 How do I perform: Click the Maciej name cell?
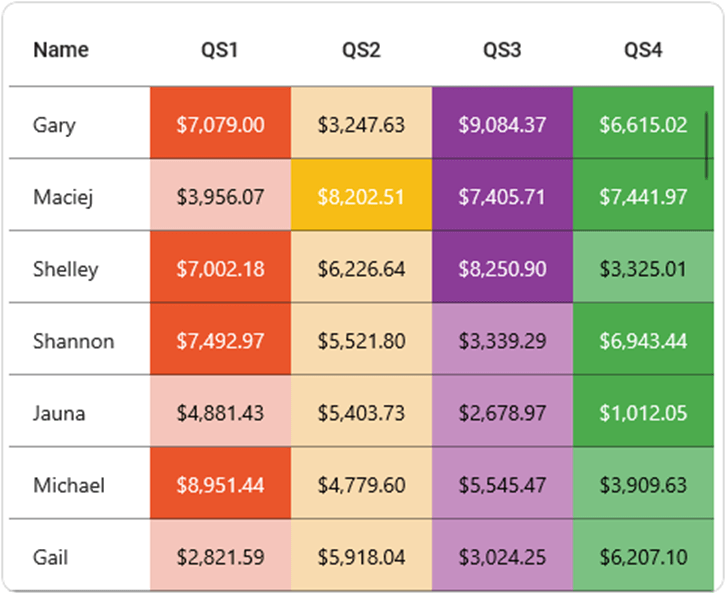pos(63,197)
